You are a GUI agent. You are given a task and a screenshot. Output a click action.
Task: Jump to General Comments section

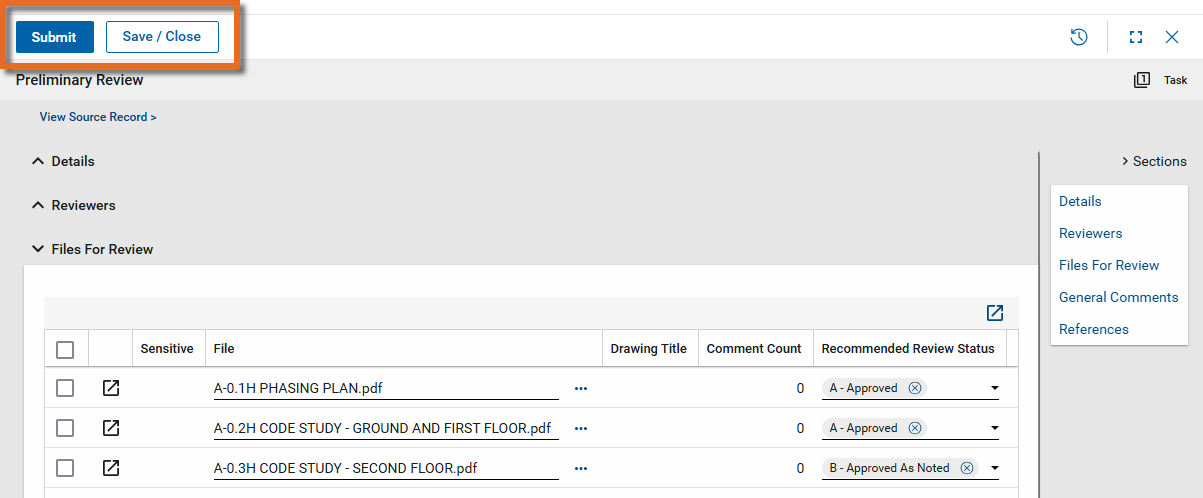click(x=1118, y=297)
